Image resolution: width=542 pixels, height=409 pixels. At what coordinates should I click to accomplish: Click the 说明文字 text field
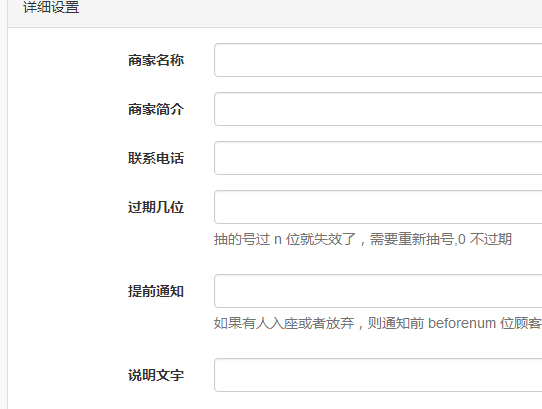pos(378,375)
